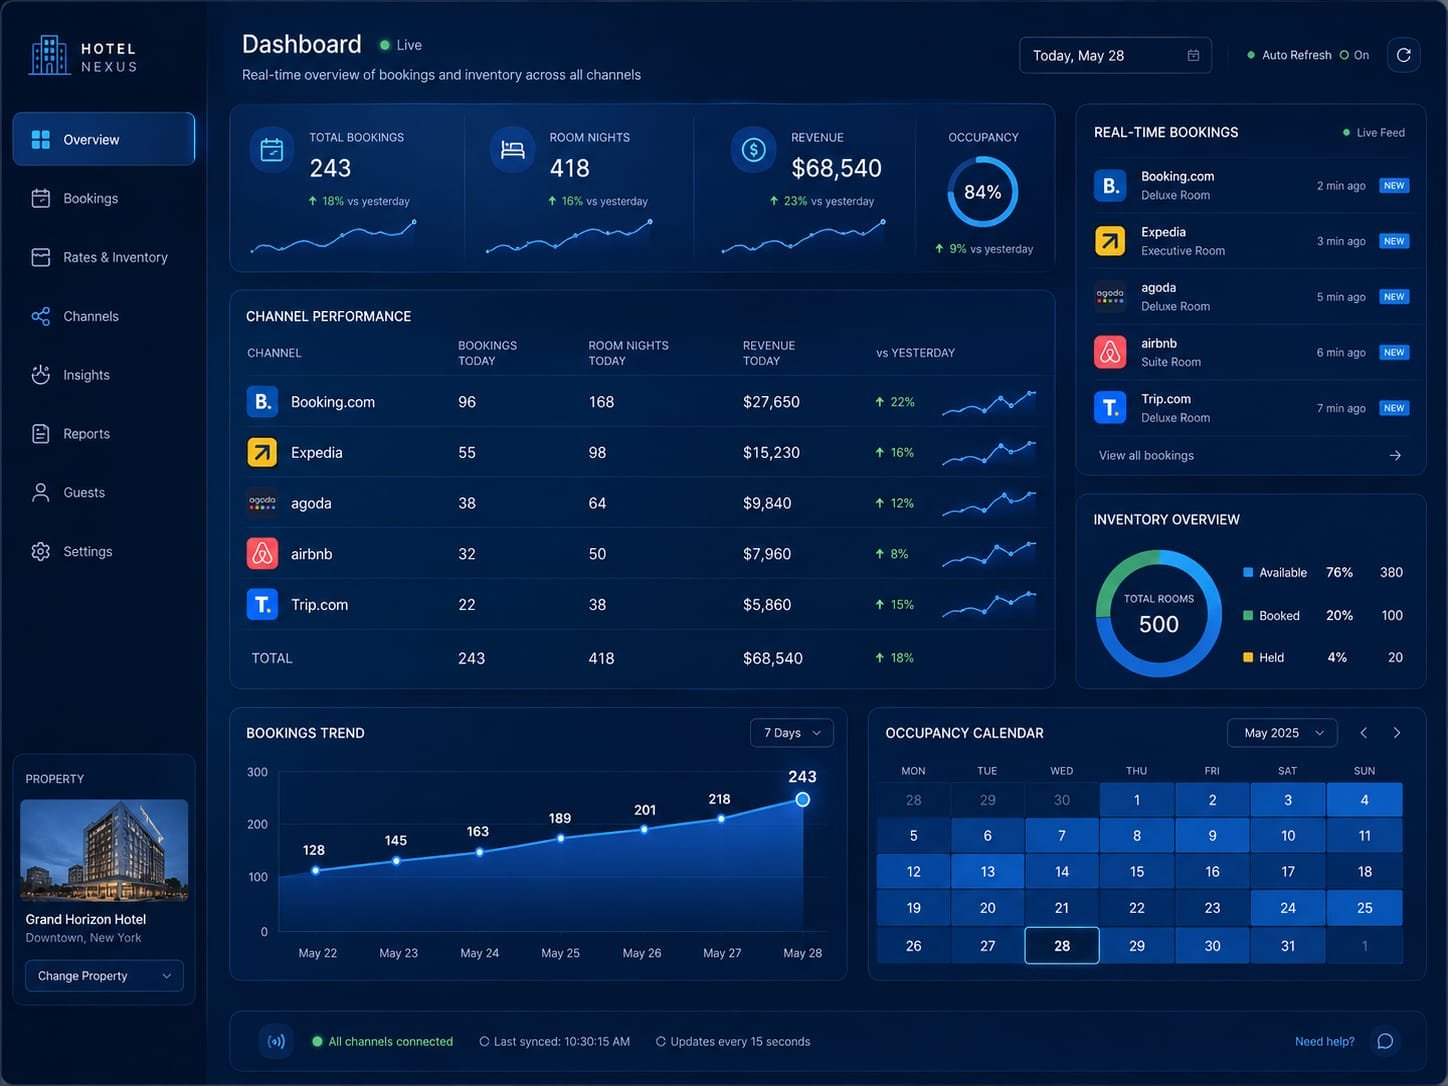This screenshot has width=1448, height=1086.
Task: Click Last synced: 10:30:15 AM status
Action: [x=555, y=1041]
